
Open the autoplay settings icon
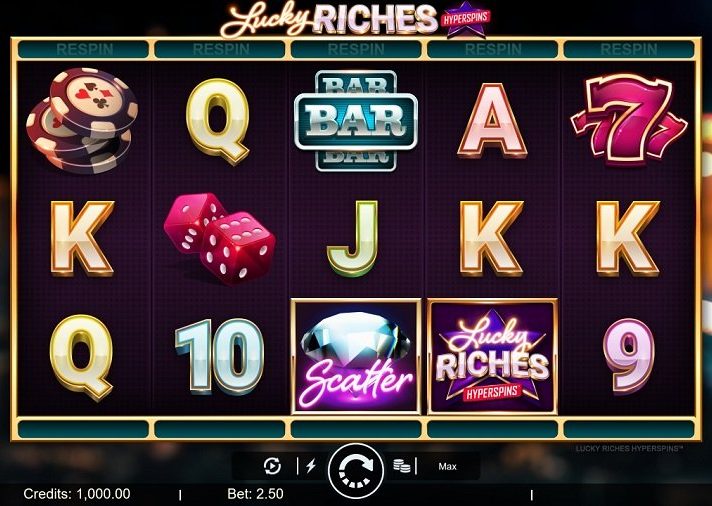tap(272, 466)
